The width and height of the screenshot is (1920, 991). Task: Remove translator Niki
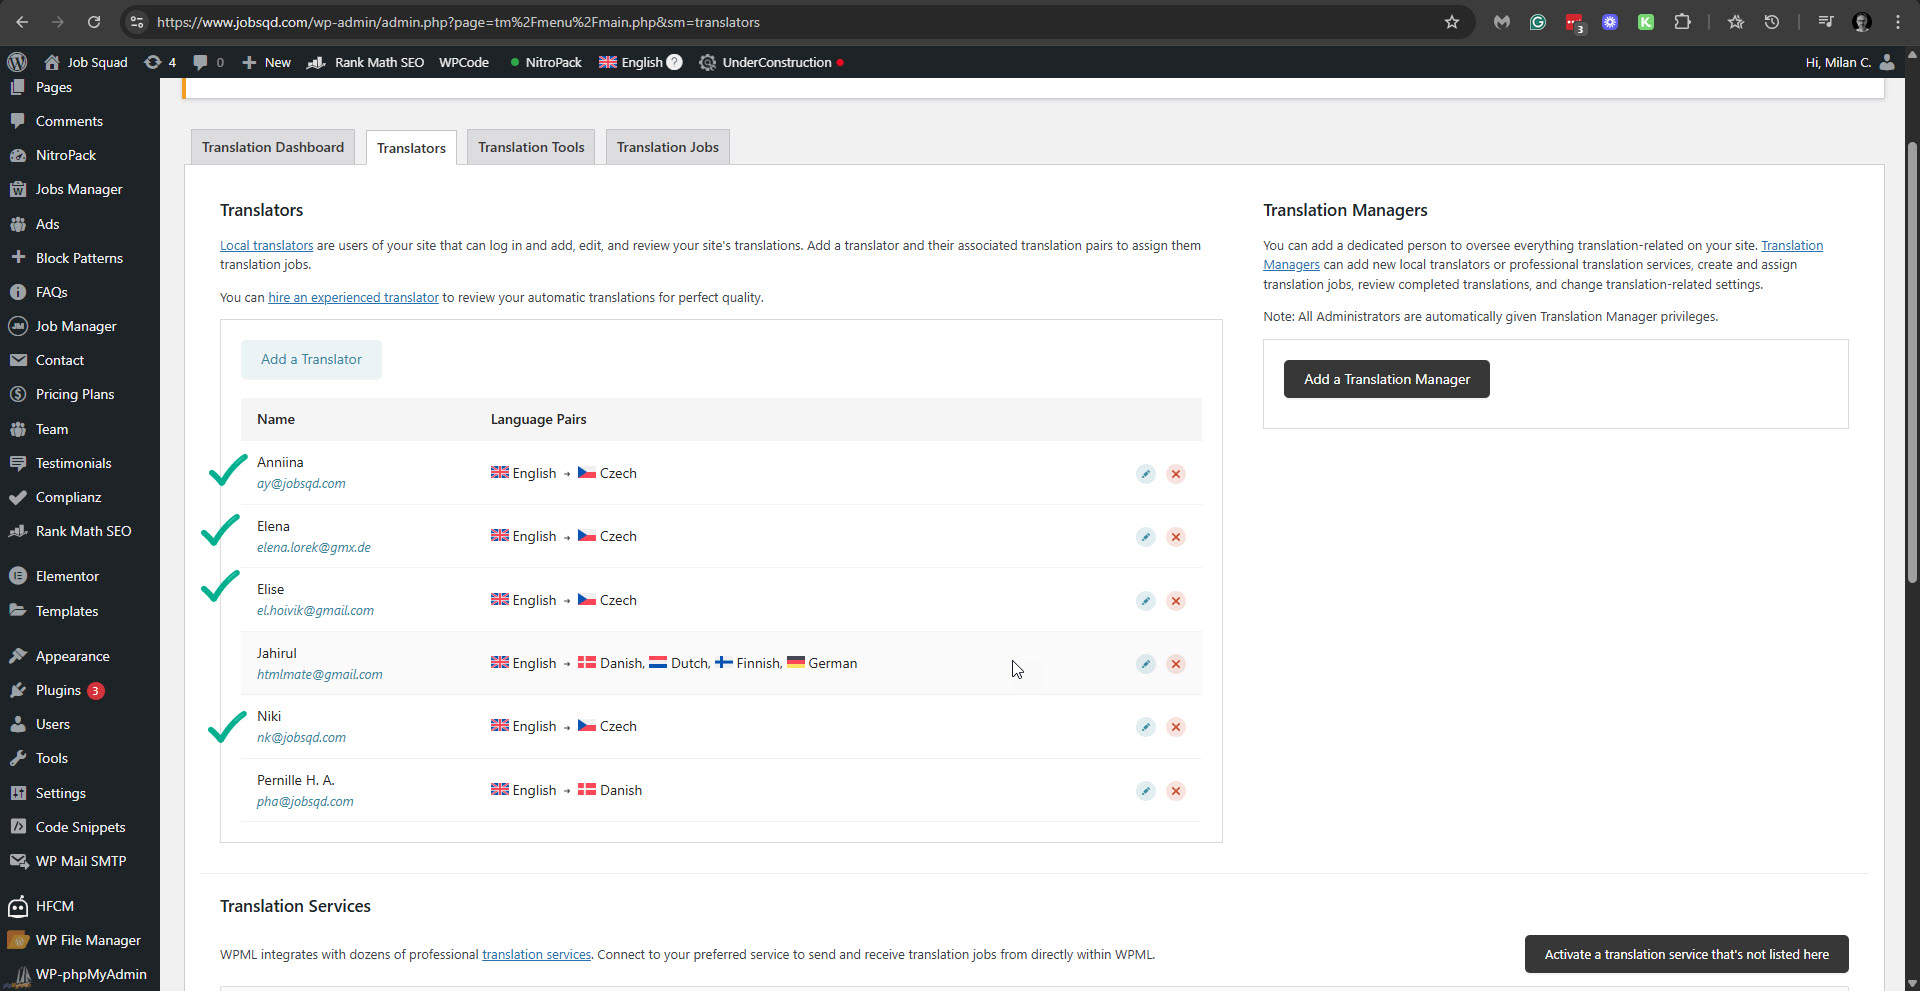[1176, 727]
